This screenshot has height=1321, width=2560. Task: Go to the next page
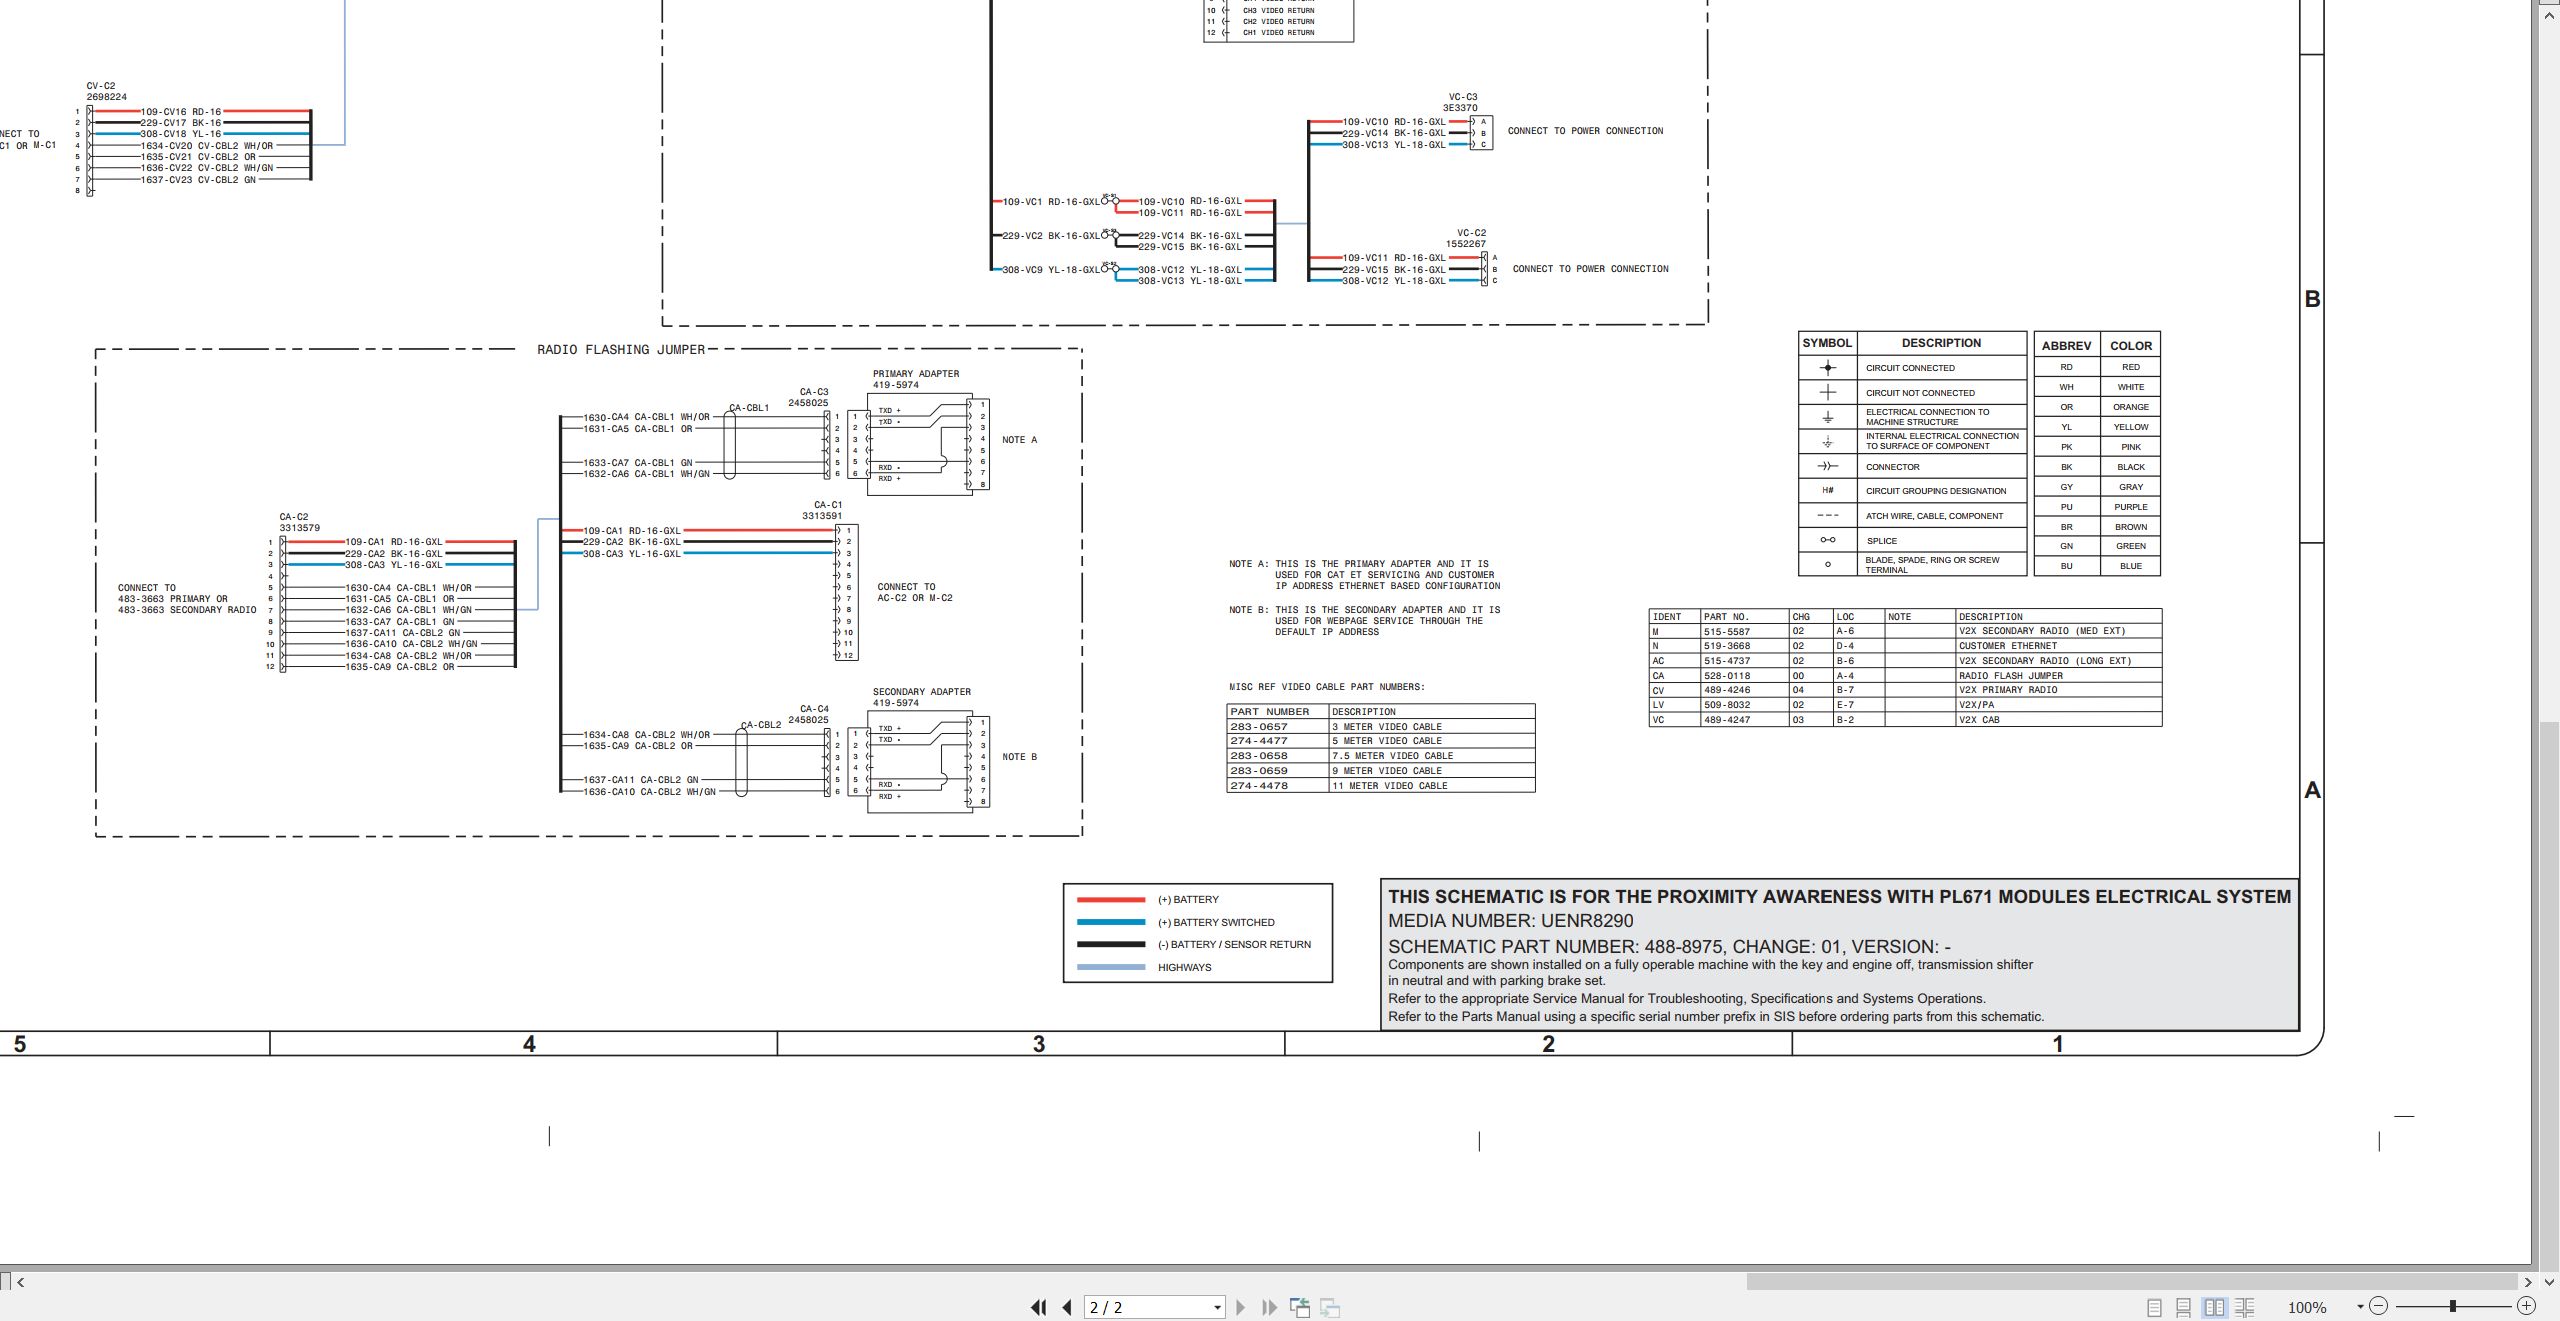pos(1240,1307)
